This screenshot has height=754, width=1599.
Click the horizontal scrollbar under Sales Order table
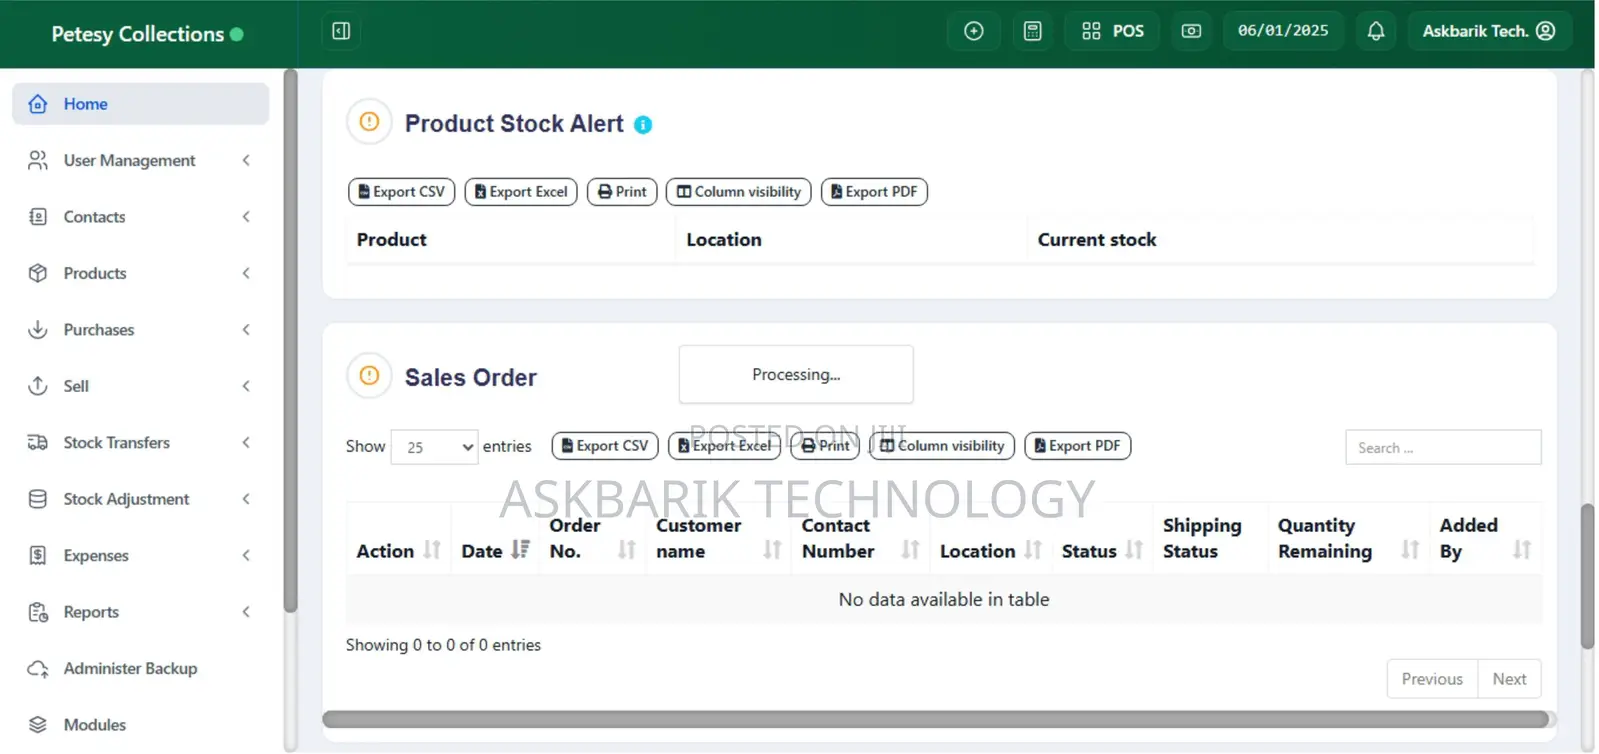click(936, 719)
